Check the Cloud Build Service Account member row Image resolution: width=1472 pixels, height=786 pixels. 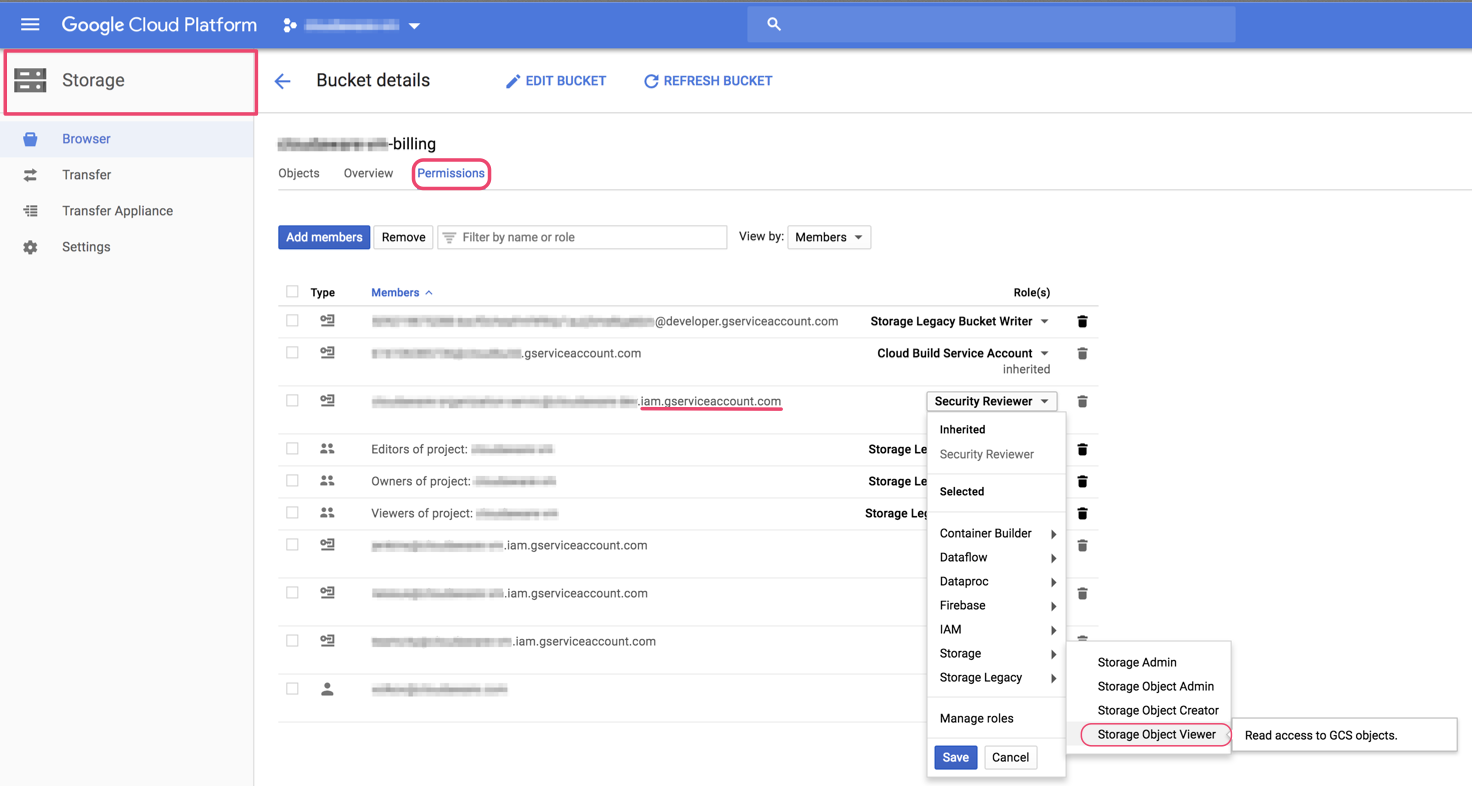tap(292, 353)
